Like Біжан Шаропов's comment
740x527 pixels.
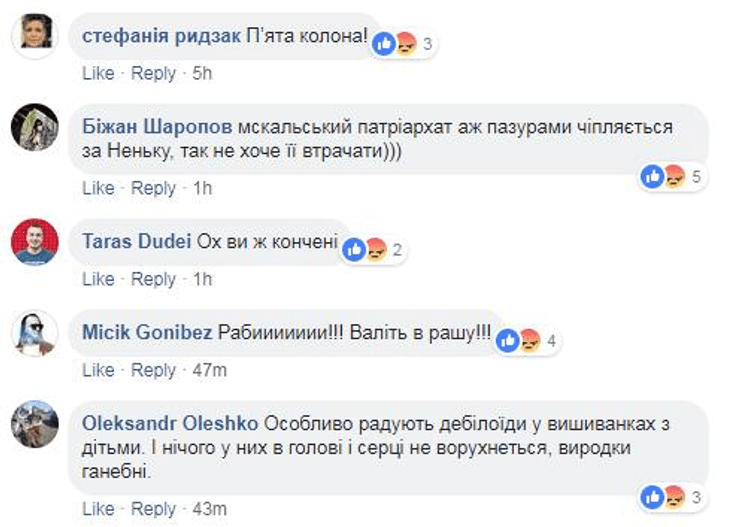[x=98, y=188]
